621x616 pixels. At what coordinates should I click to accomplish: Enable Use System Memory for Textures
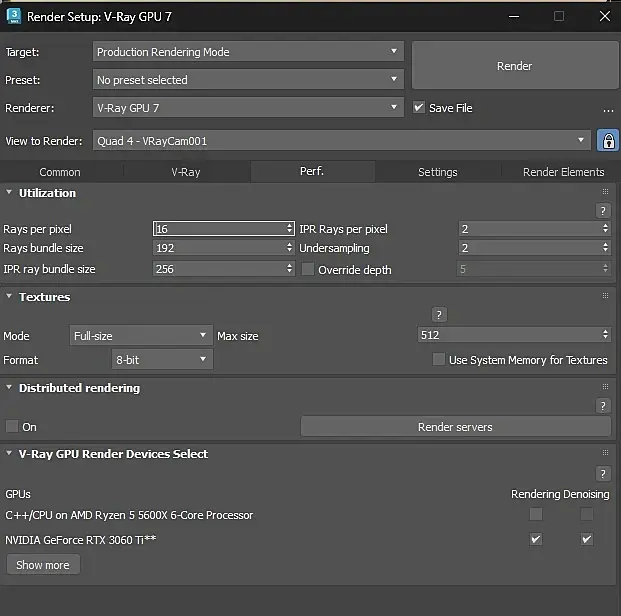[439, 360]
